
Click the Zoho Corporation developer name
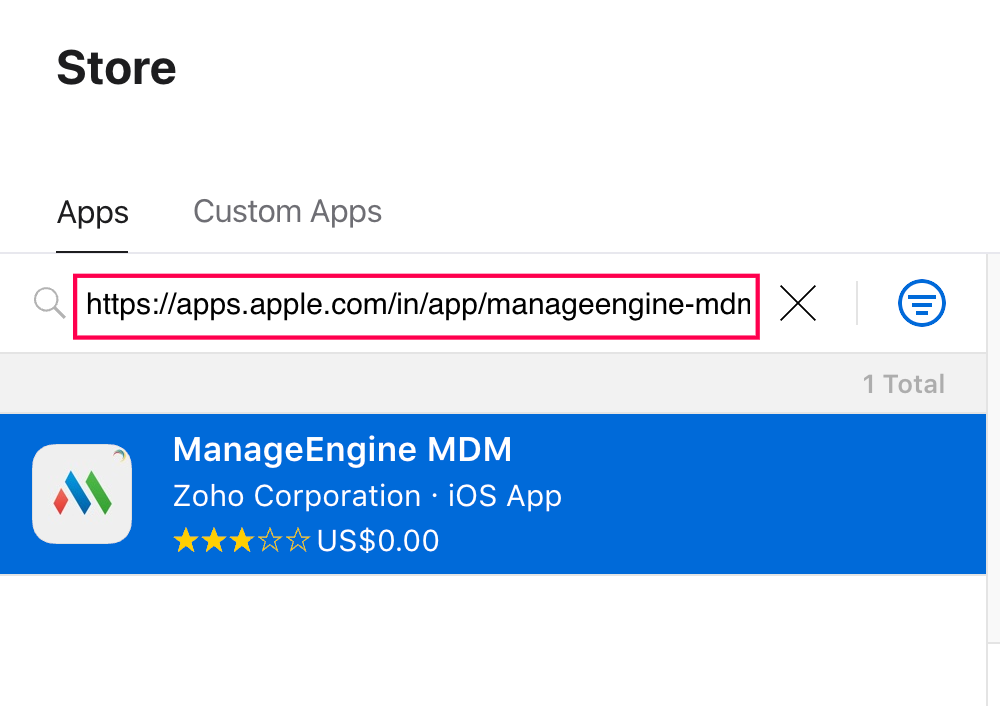[296, 496]
